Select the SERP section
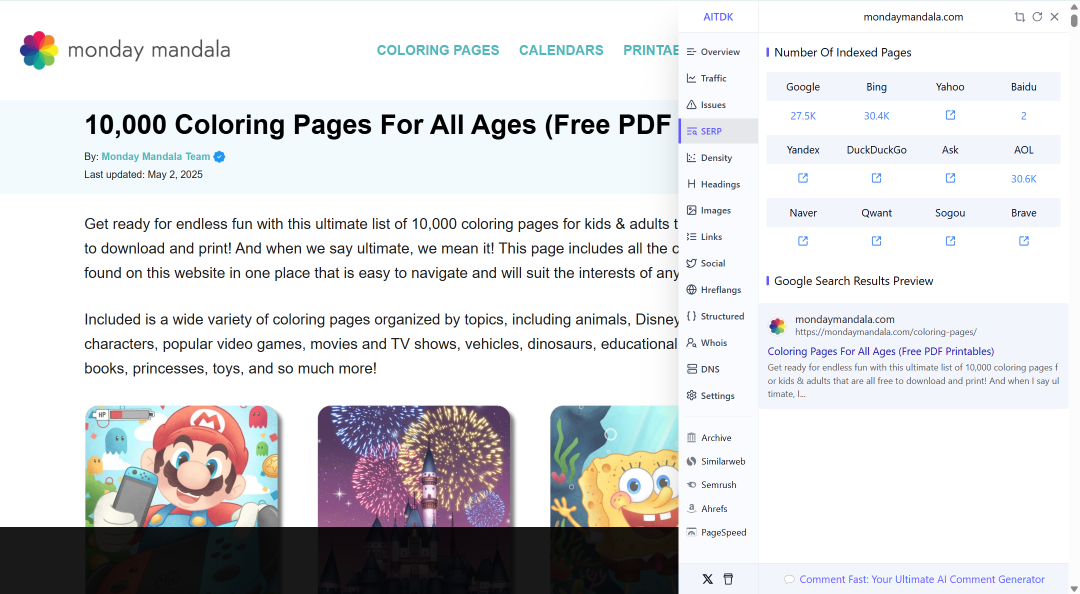1080x594 pixels. [718, 131]
